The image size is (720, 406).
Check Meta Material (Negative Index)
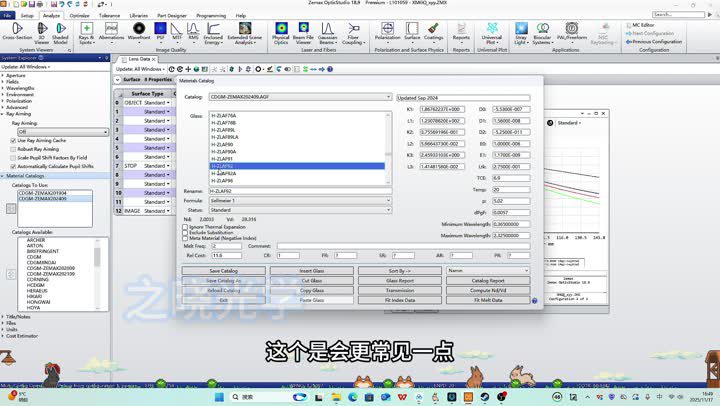(x=185, y=238)
